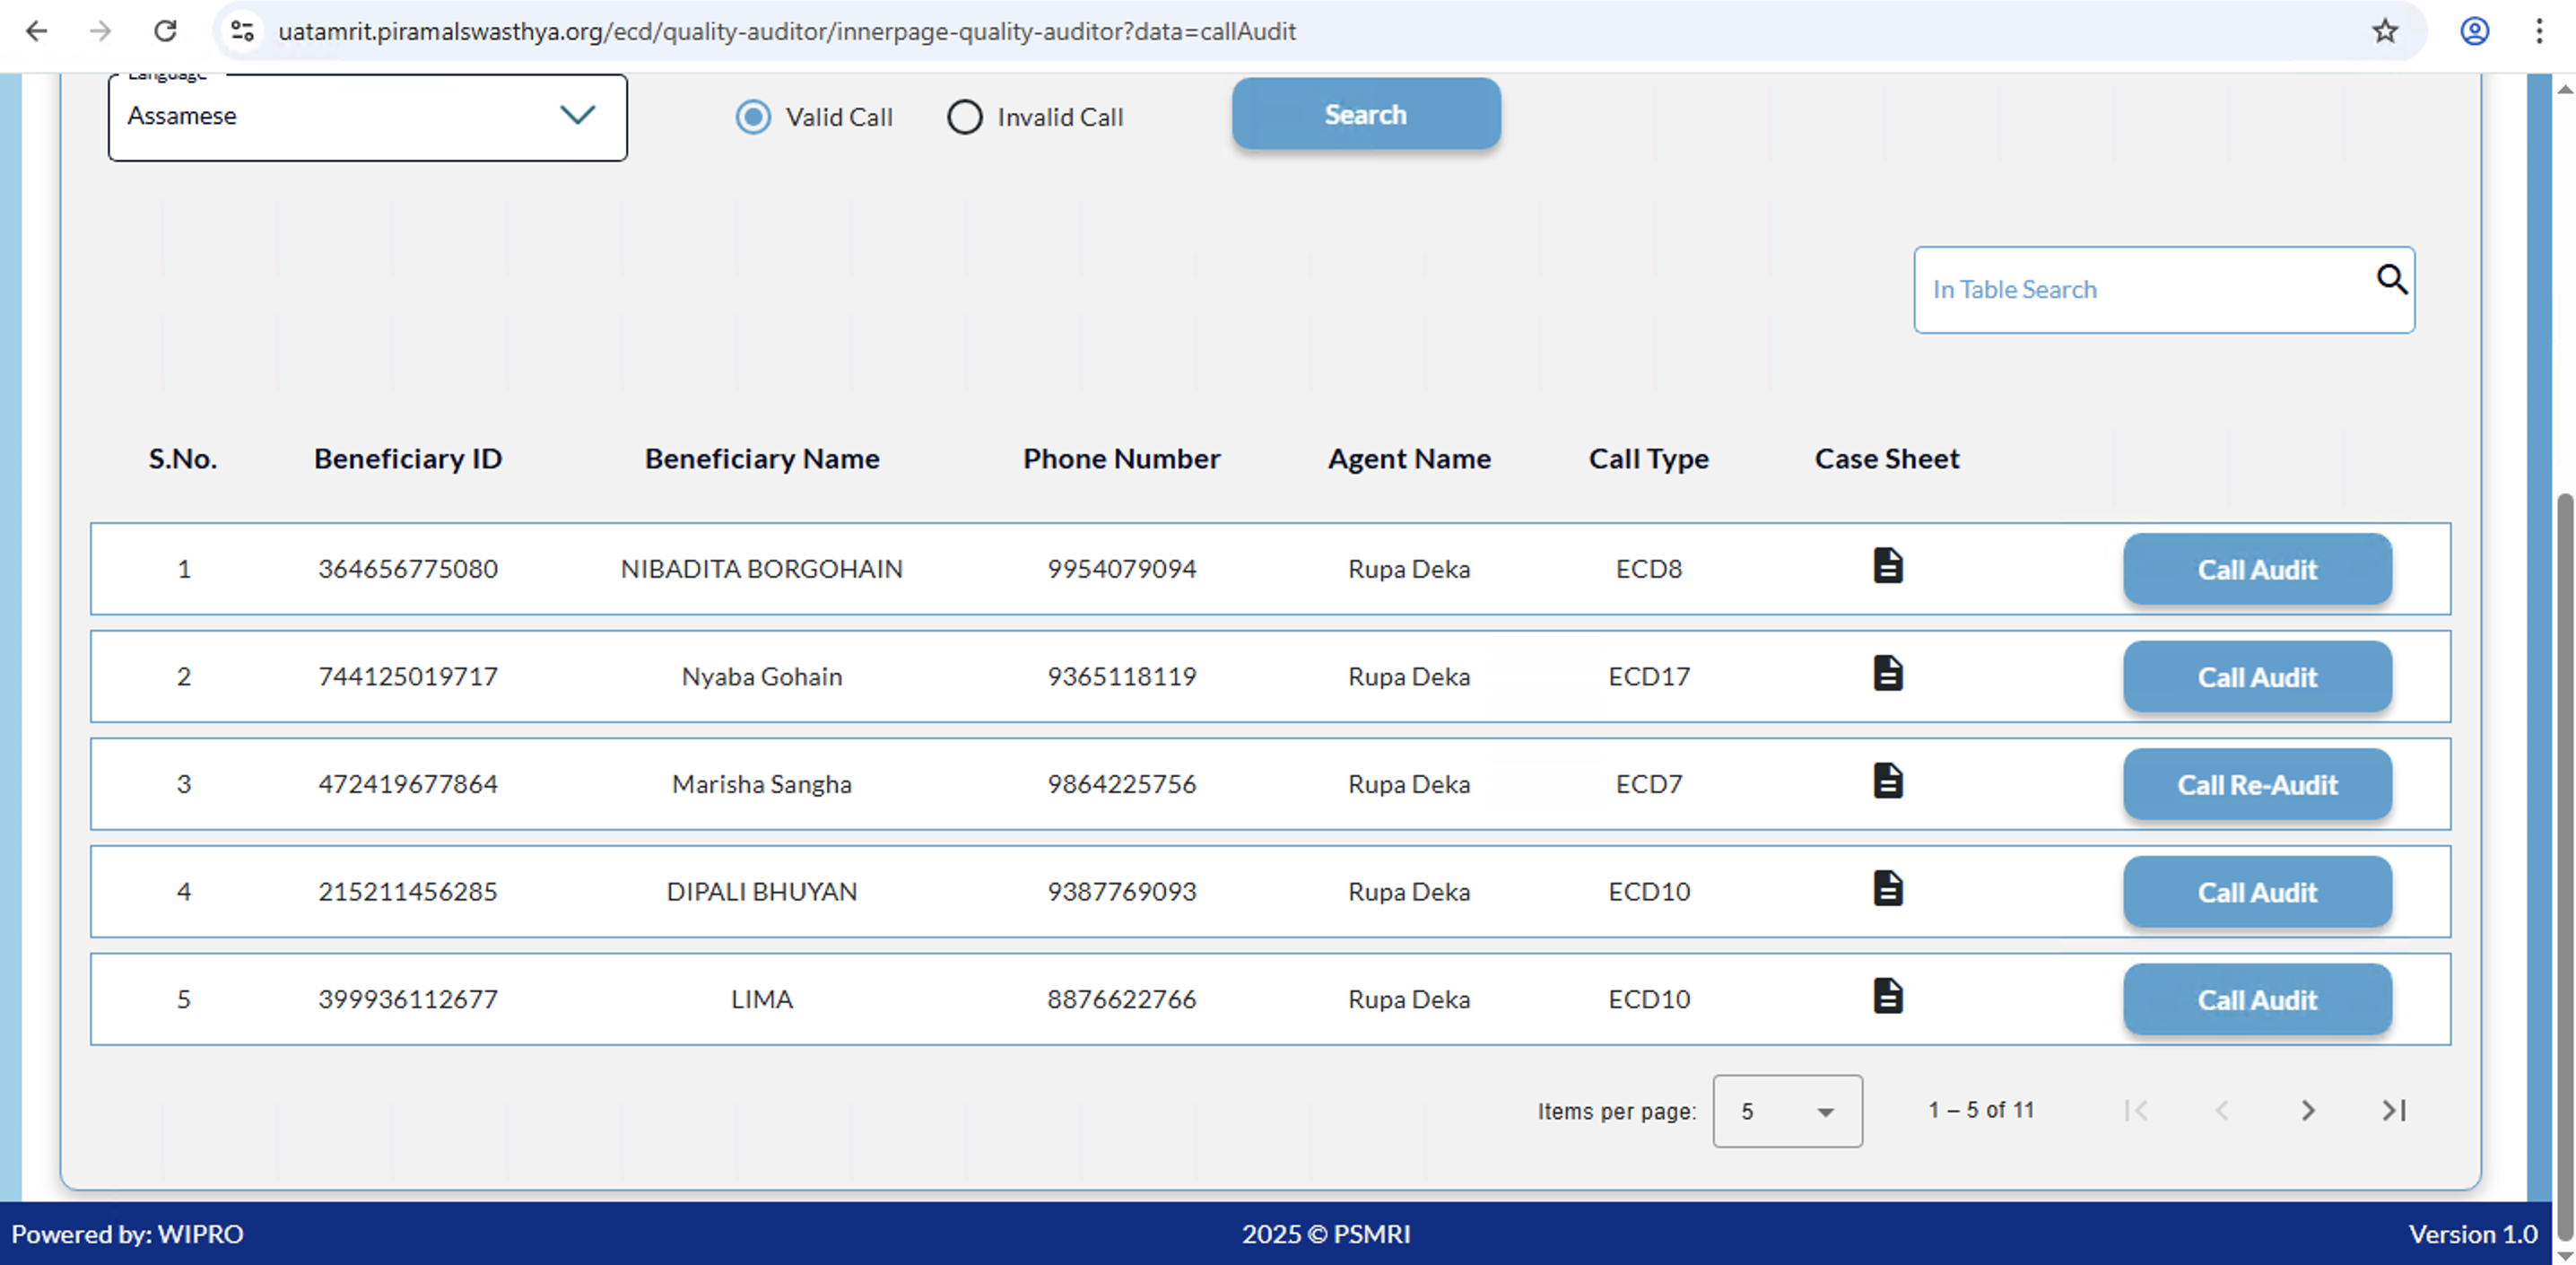Click phone number 9954079094

coord(1121,569)
